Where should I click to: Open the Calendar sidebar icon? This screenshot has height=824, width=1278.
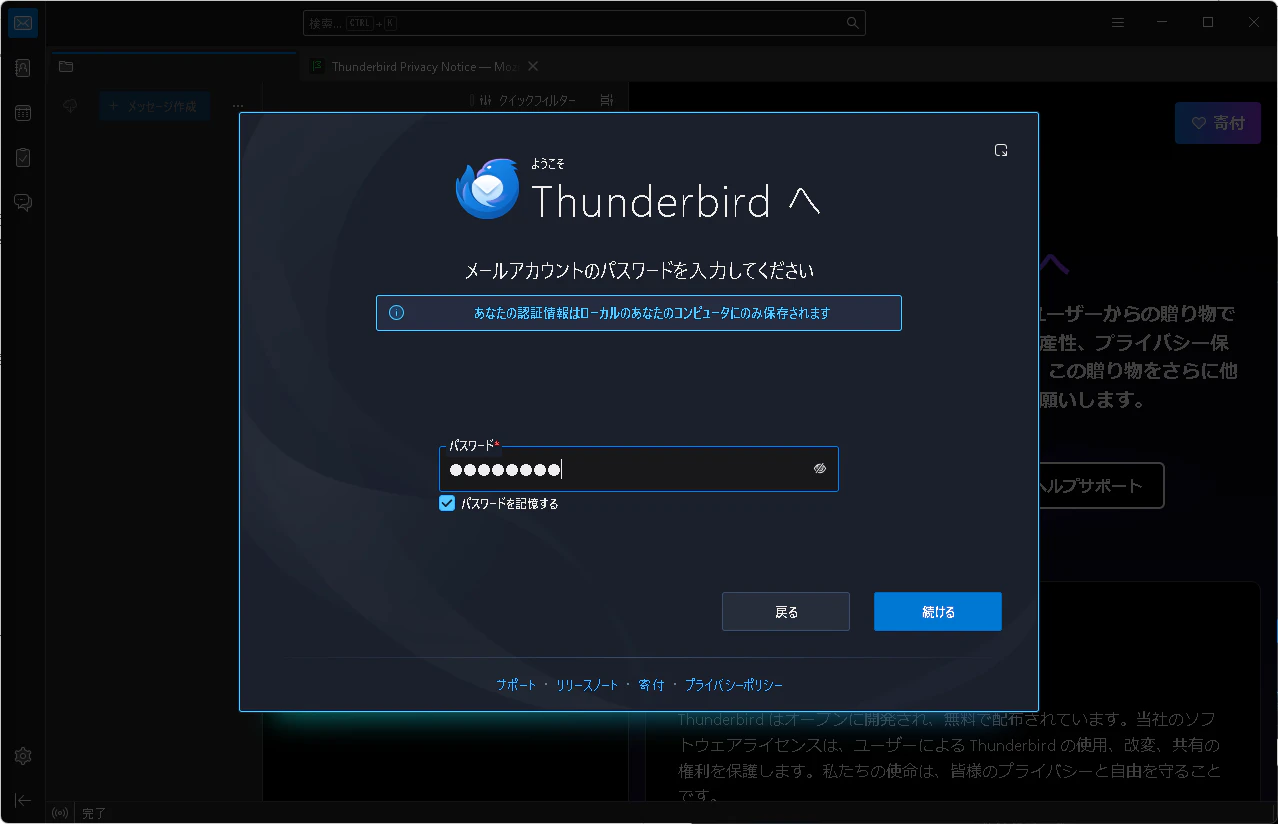tap(23, 113)
